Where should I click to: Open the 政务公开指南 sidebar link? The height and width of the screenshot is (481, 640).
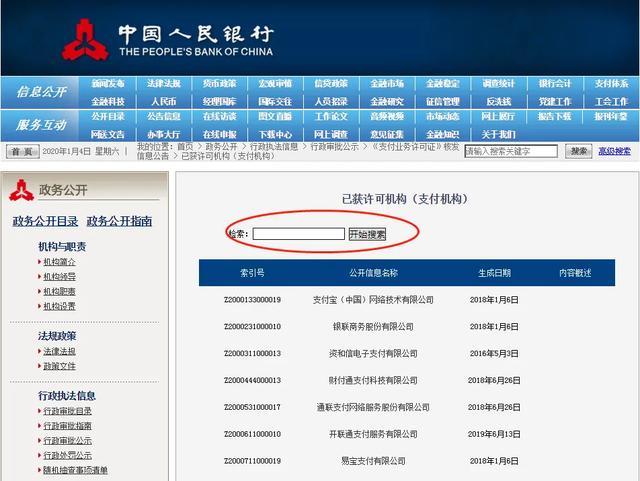click(x=119, y=221)
